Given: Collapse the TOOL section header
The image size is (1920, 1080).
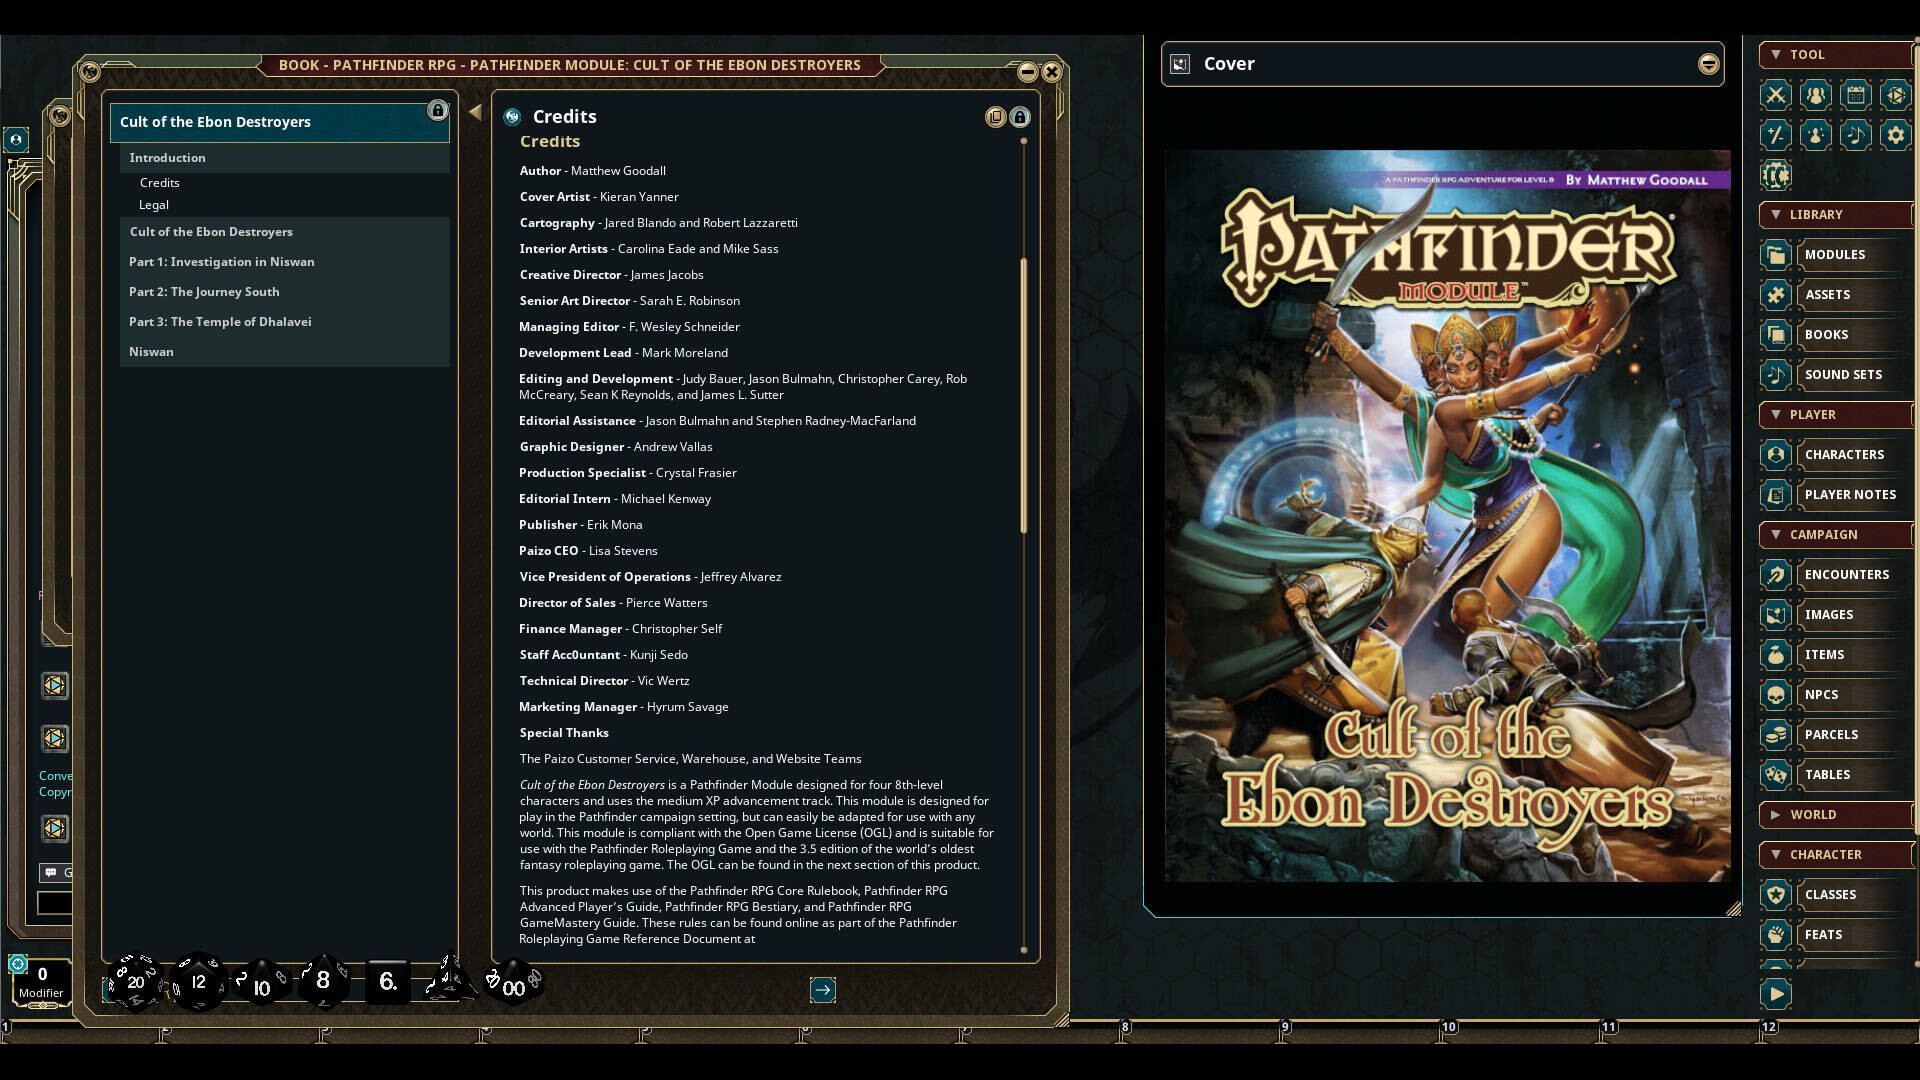Looking at the screenshot, I should point(1777,55).
